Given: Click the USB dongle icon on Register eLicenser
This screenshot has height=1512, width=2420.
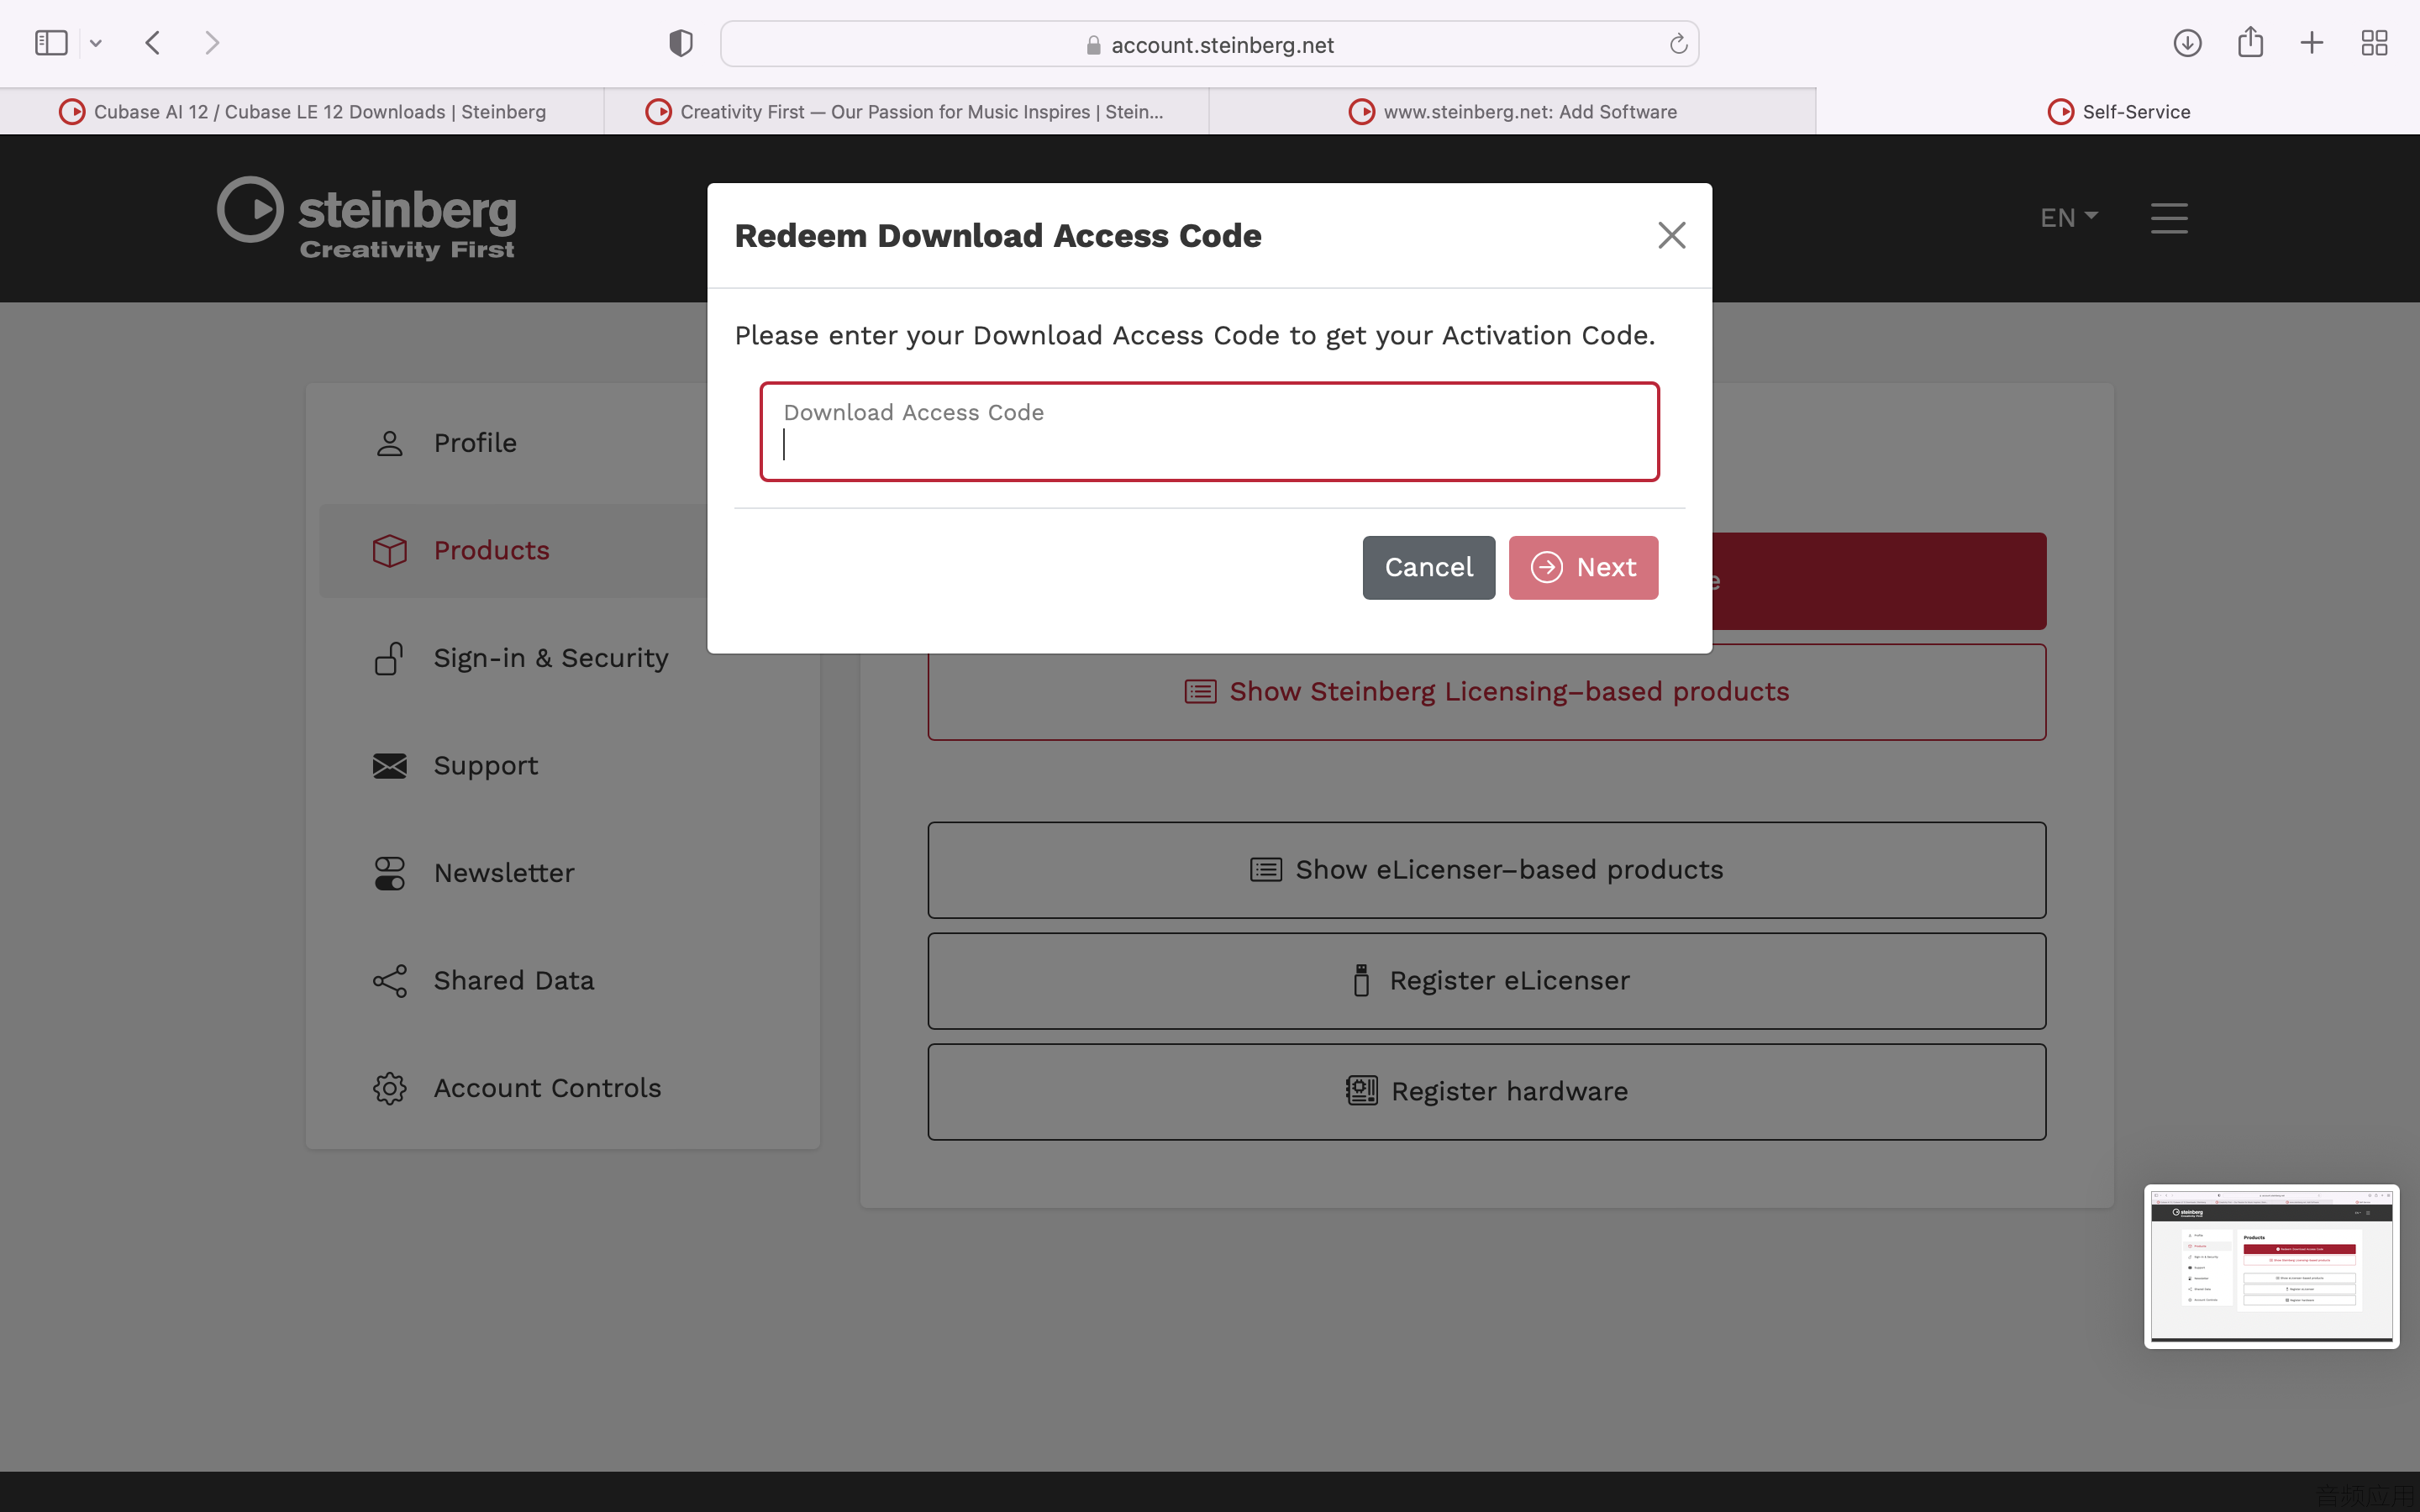Looking at the screenshot, I should tap(1361, 980).
